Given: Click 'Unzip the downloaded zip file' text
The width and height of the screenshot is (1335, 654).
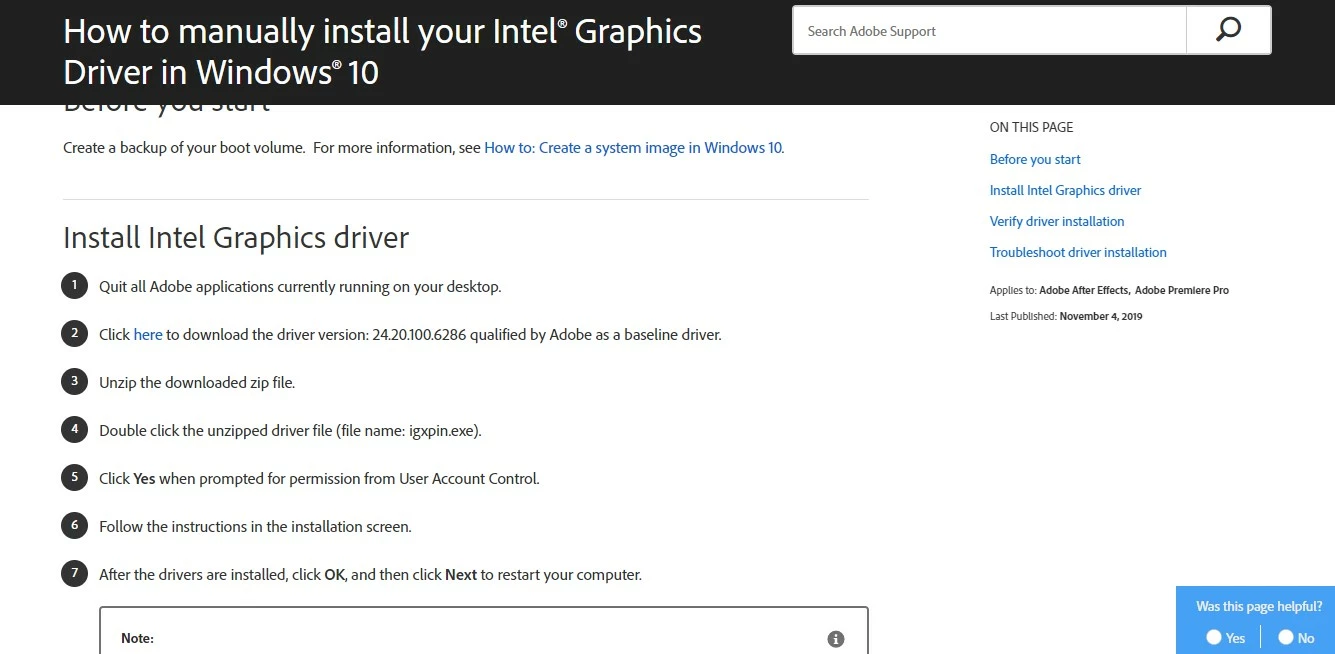Looking at the screenshot, I should [x=197, y=382].
